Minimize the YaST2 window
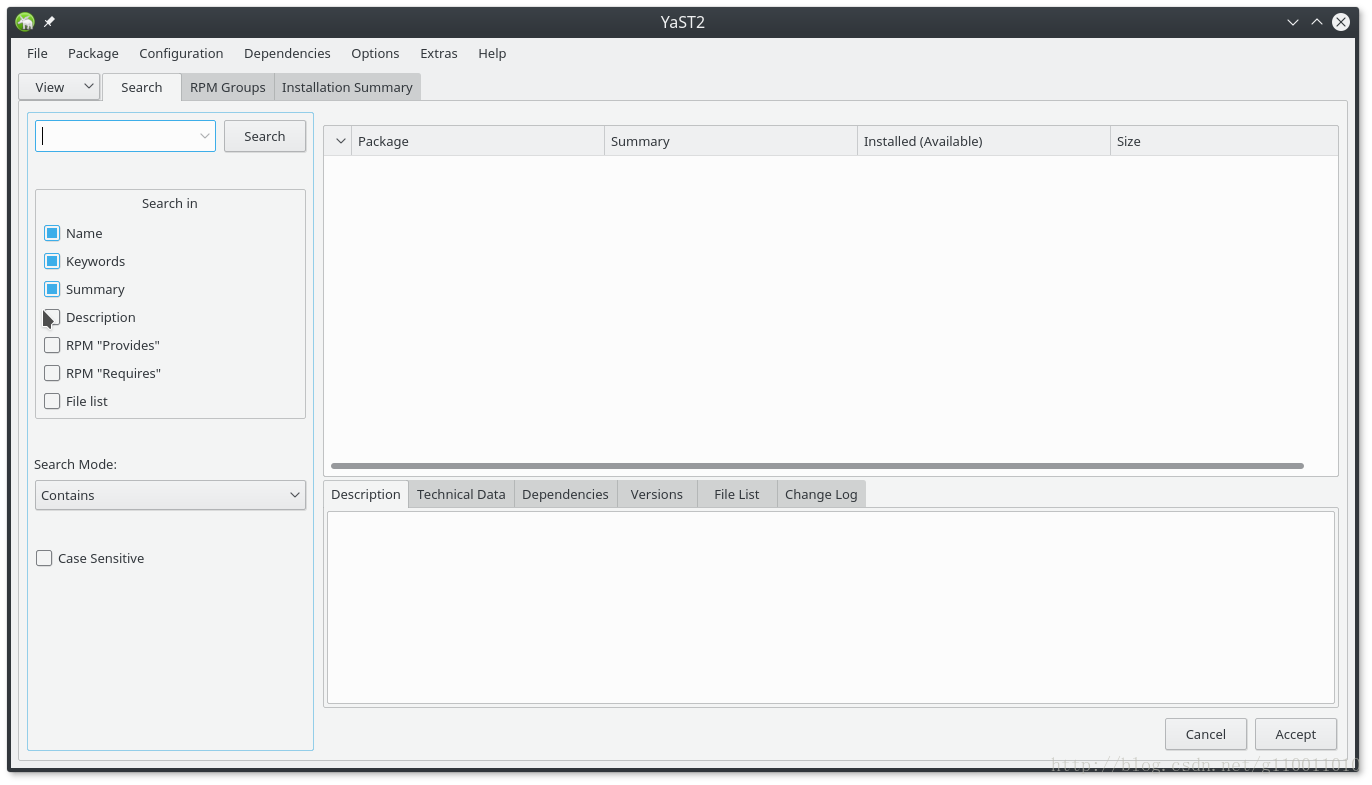 (x=1293, y=22)
